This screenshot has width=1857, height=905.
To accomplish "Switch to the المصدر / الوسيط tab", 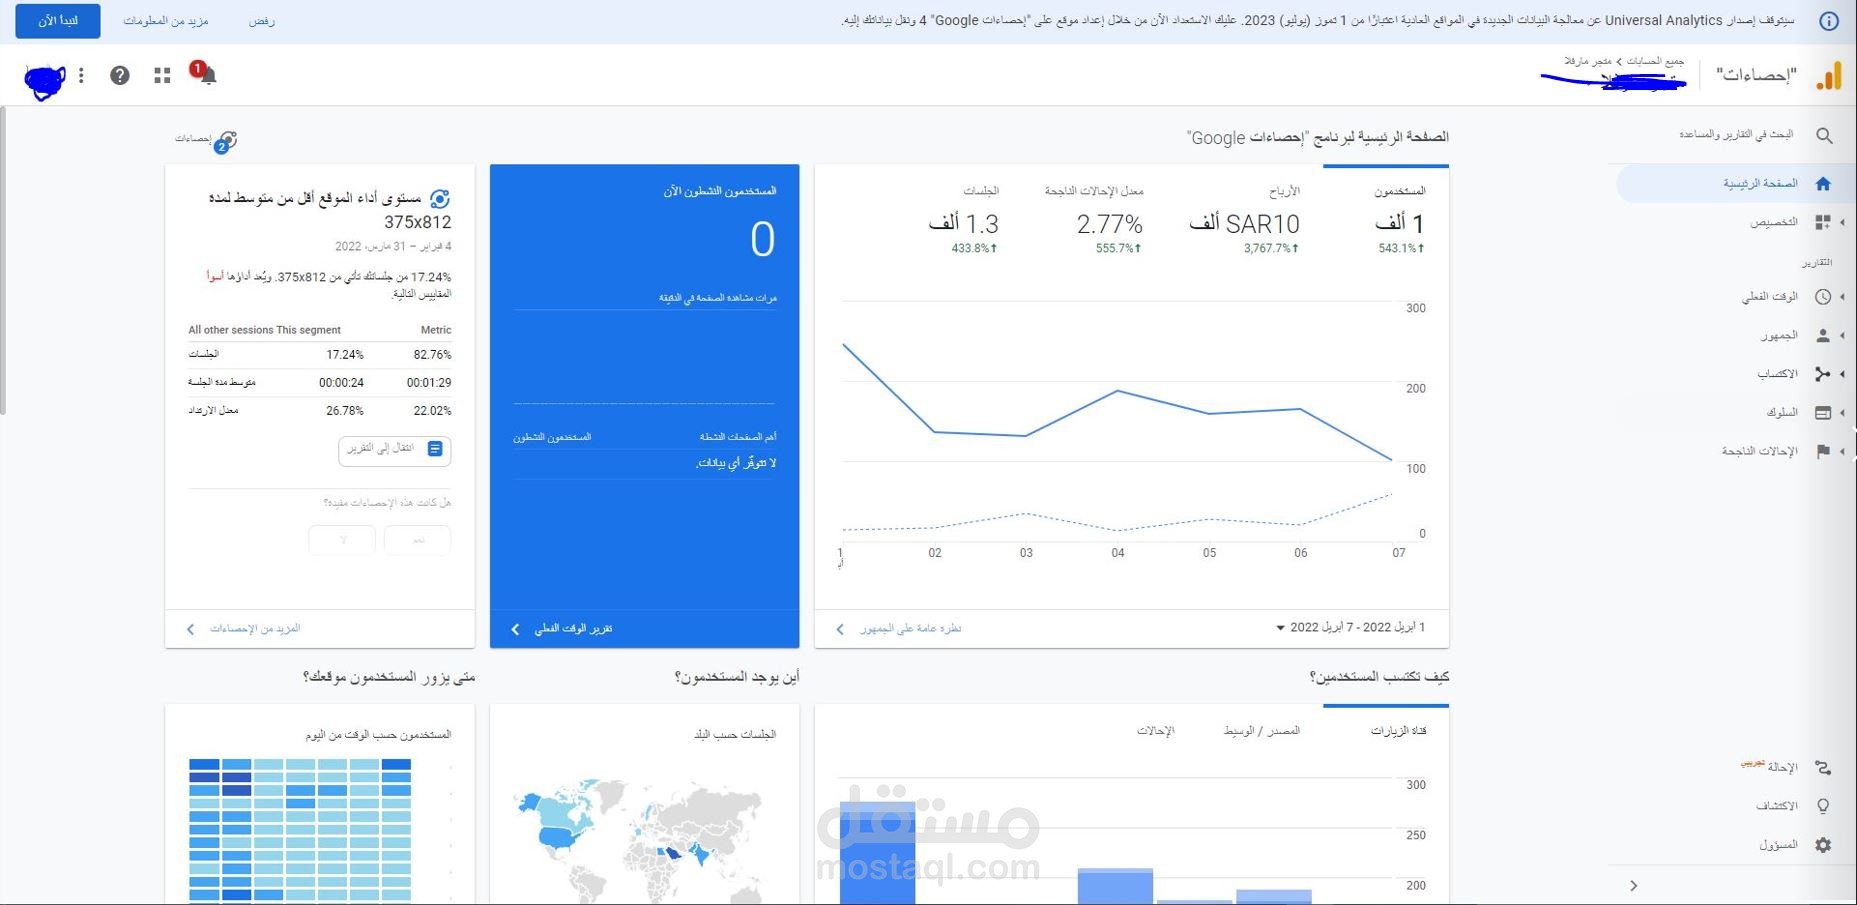I will coord(1263,730).
